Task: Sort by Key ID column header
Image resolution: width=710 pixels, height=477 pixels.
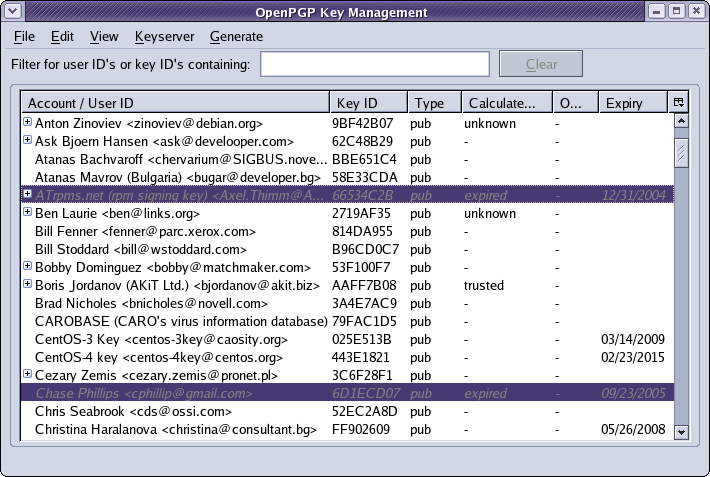Action: coord(369,103)
